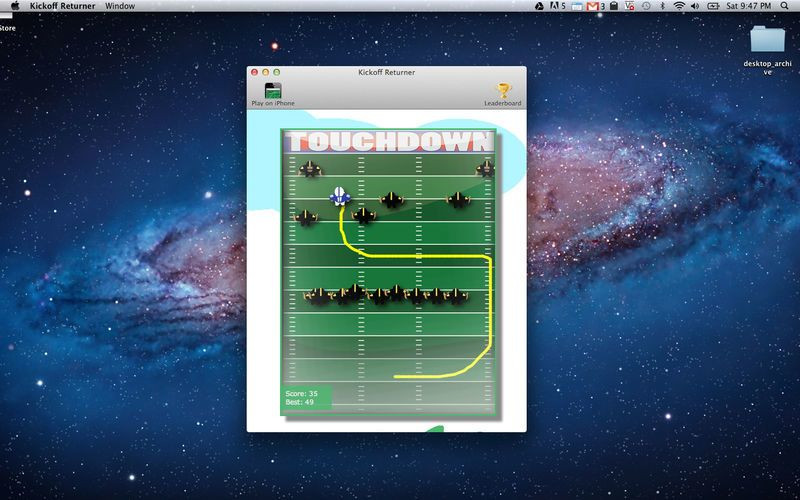The height and width of the screenshot is (500, 800).
Task: Click the dark clipboard menu bar icon
Action: click(614, 6)
